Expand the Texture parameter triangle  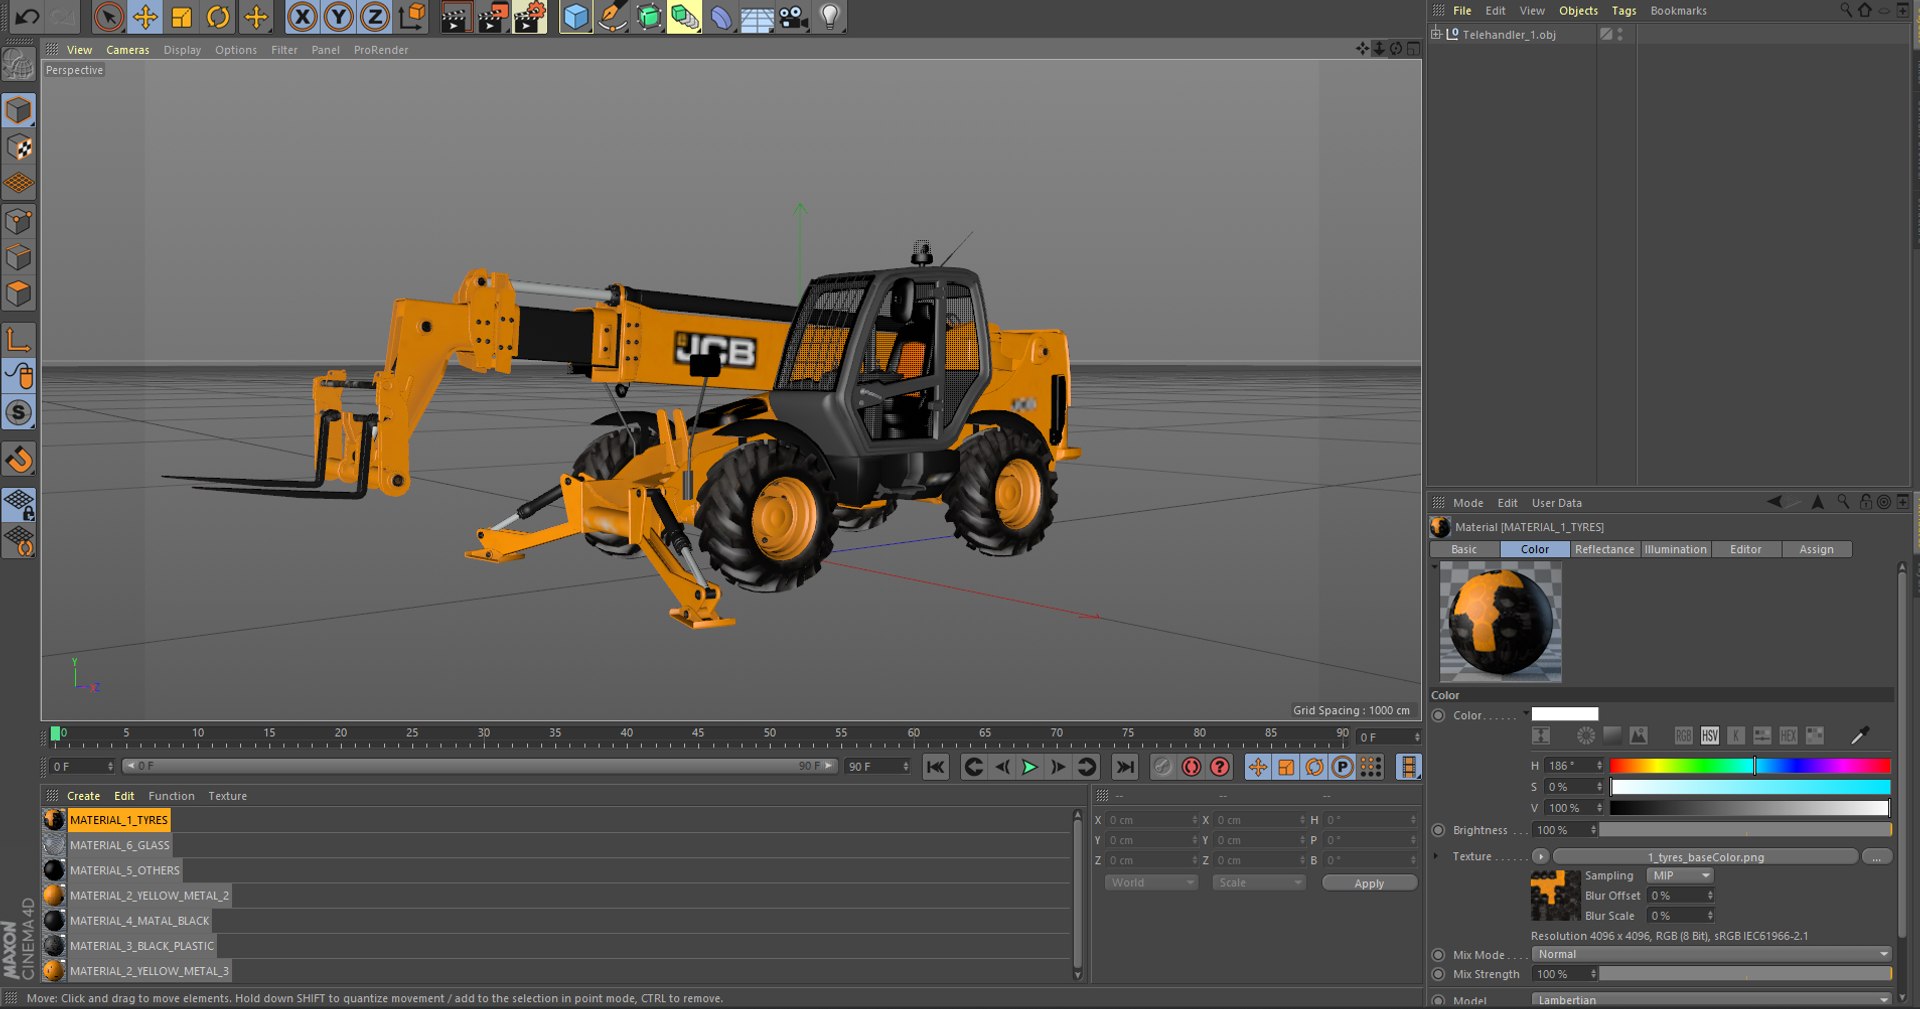[x=1437, y=857]
